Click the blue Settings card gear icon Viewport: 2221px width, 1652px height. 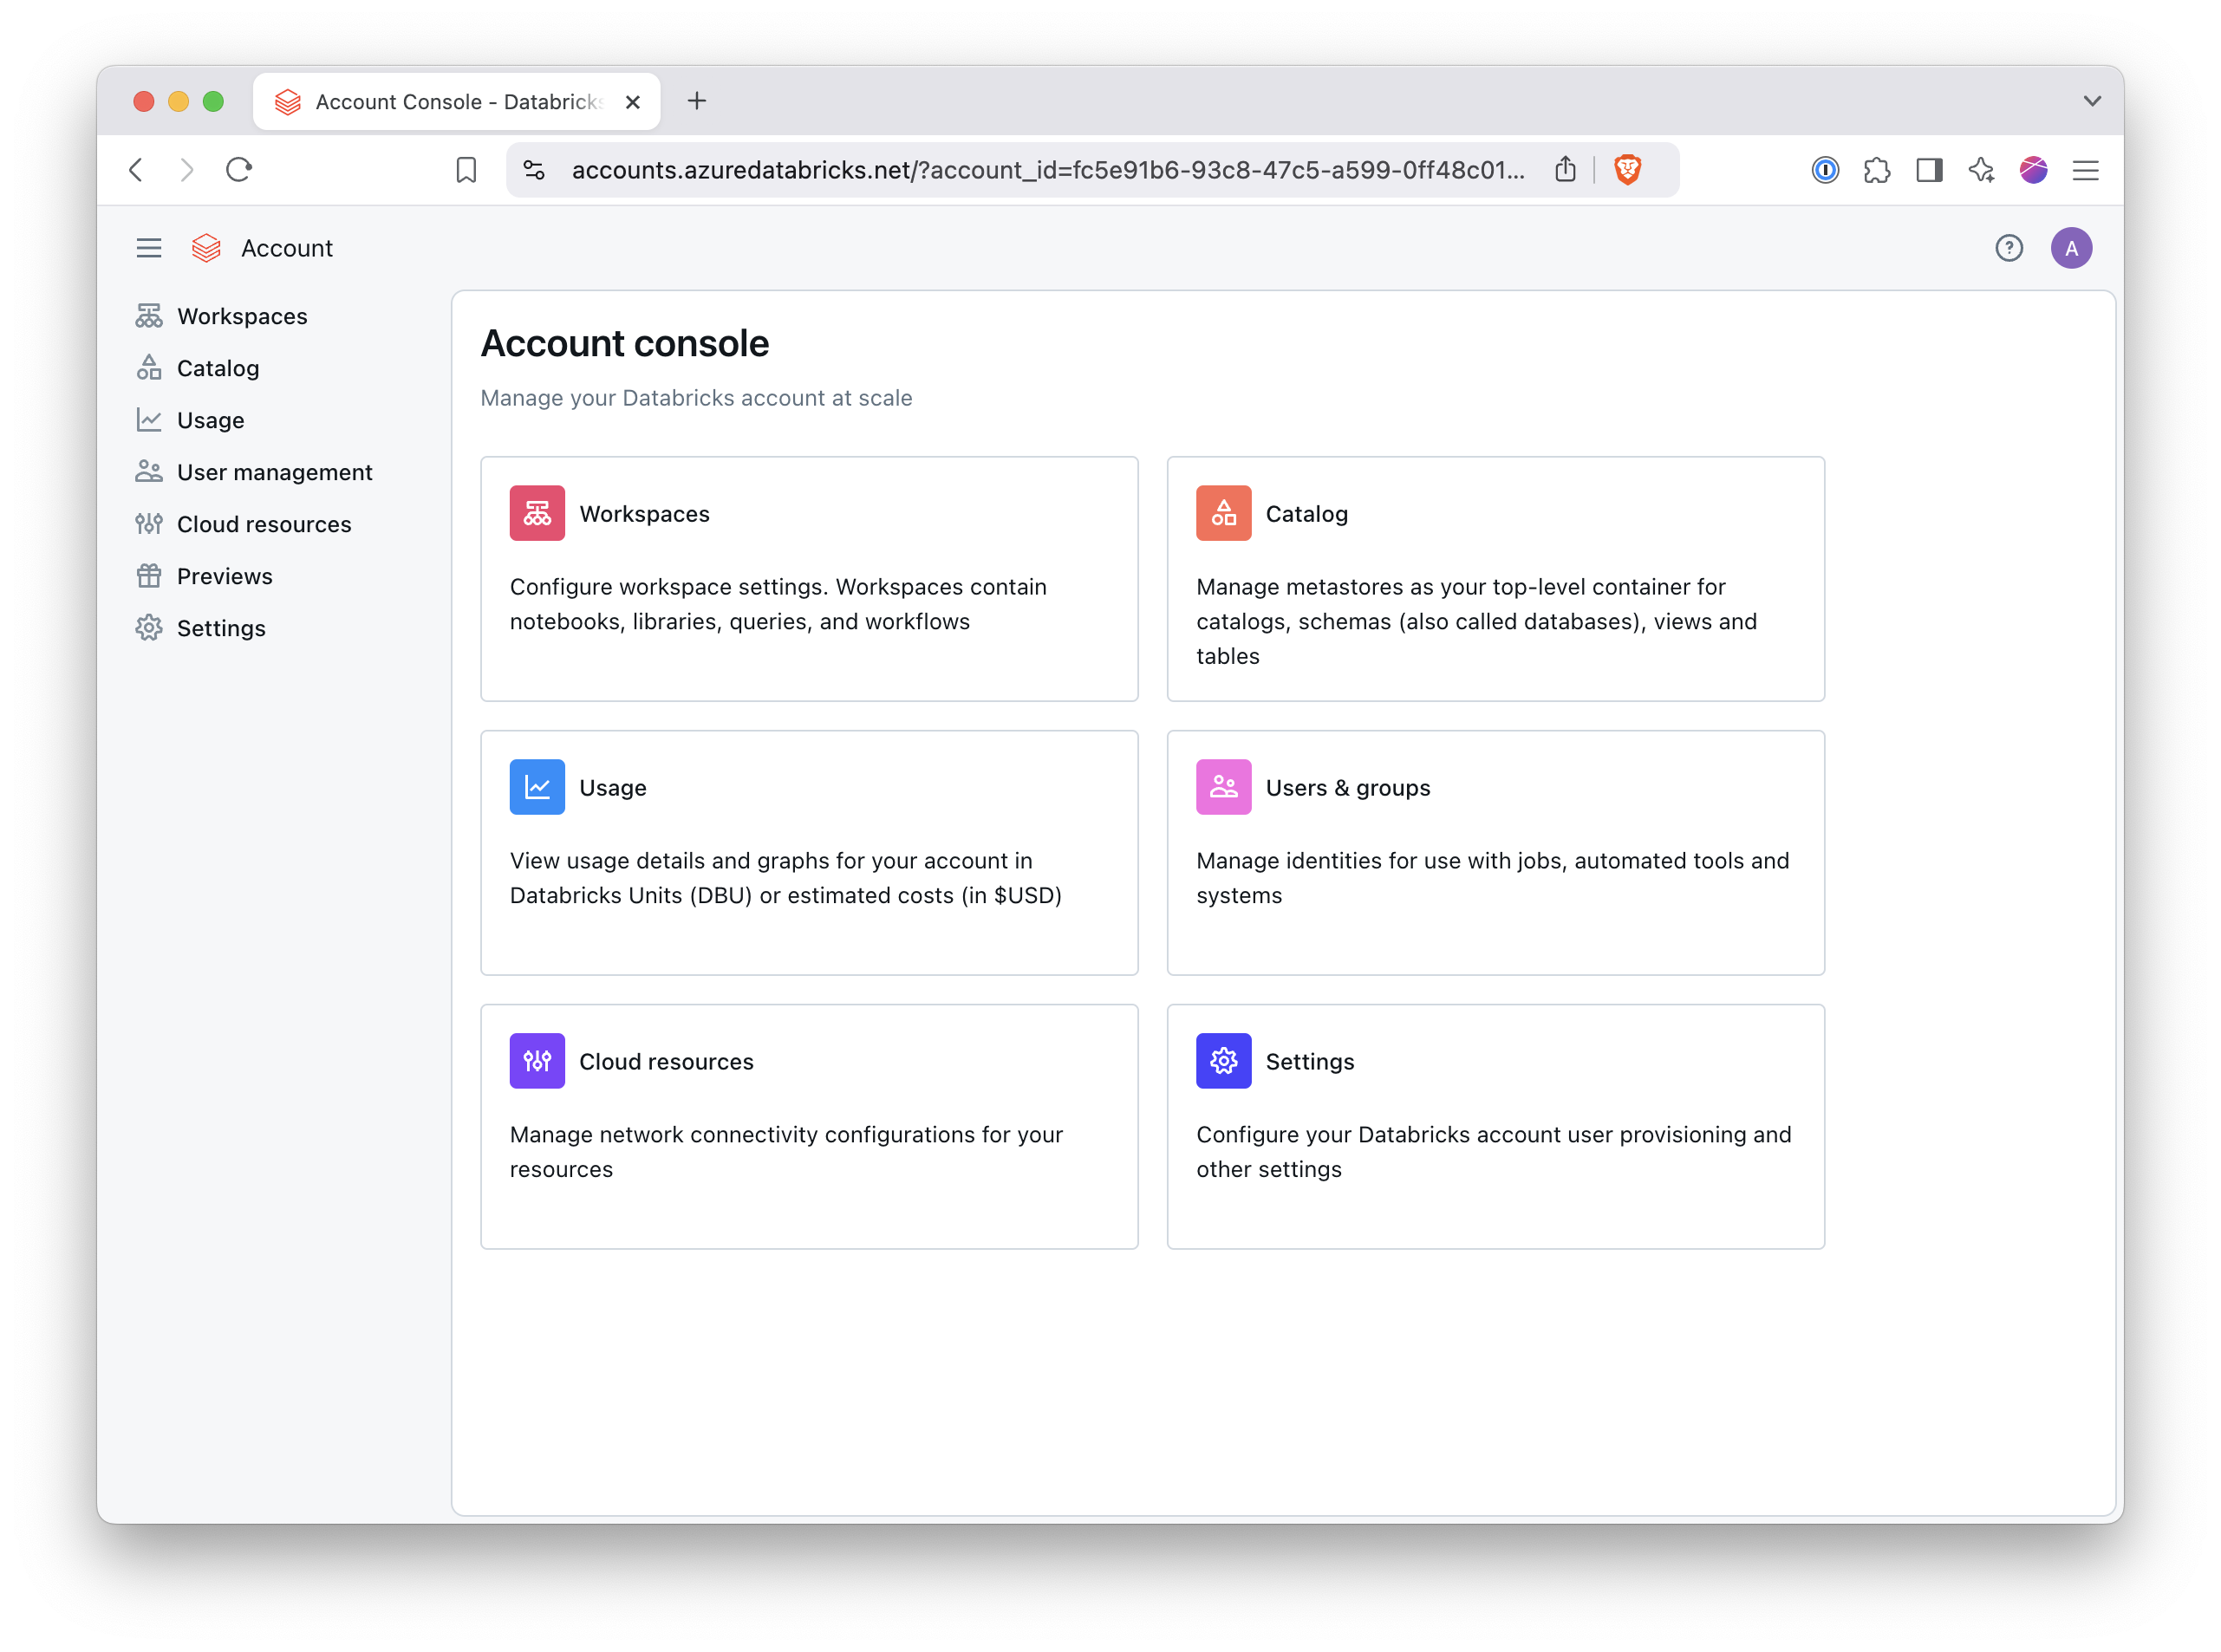(x=1223, y=1061)
